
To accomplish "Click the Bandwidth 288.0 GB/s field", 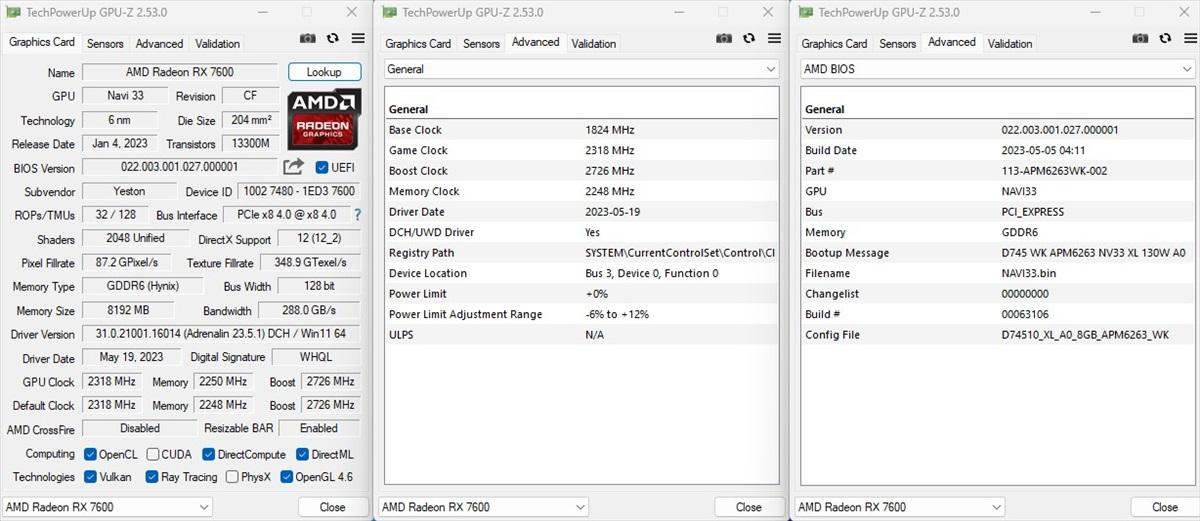I will tap(308, 310).
